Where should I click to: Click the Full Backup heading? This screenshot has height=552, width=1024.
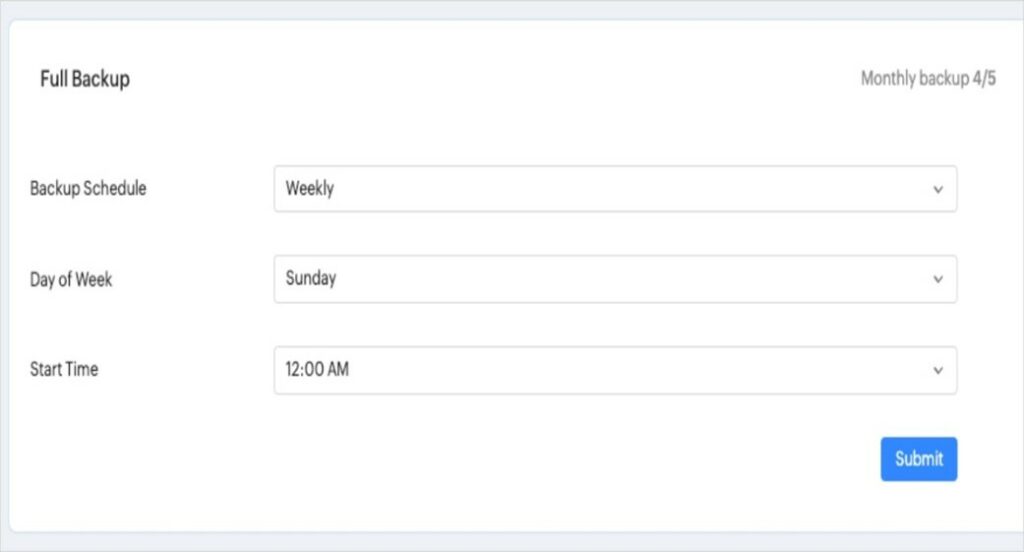point(85,79)
